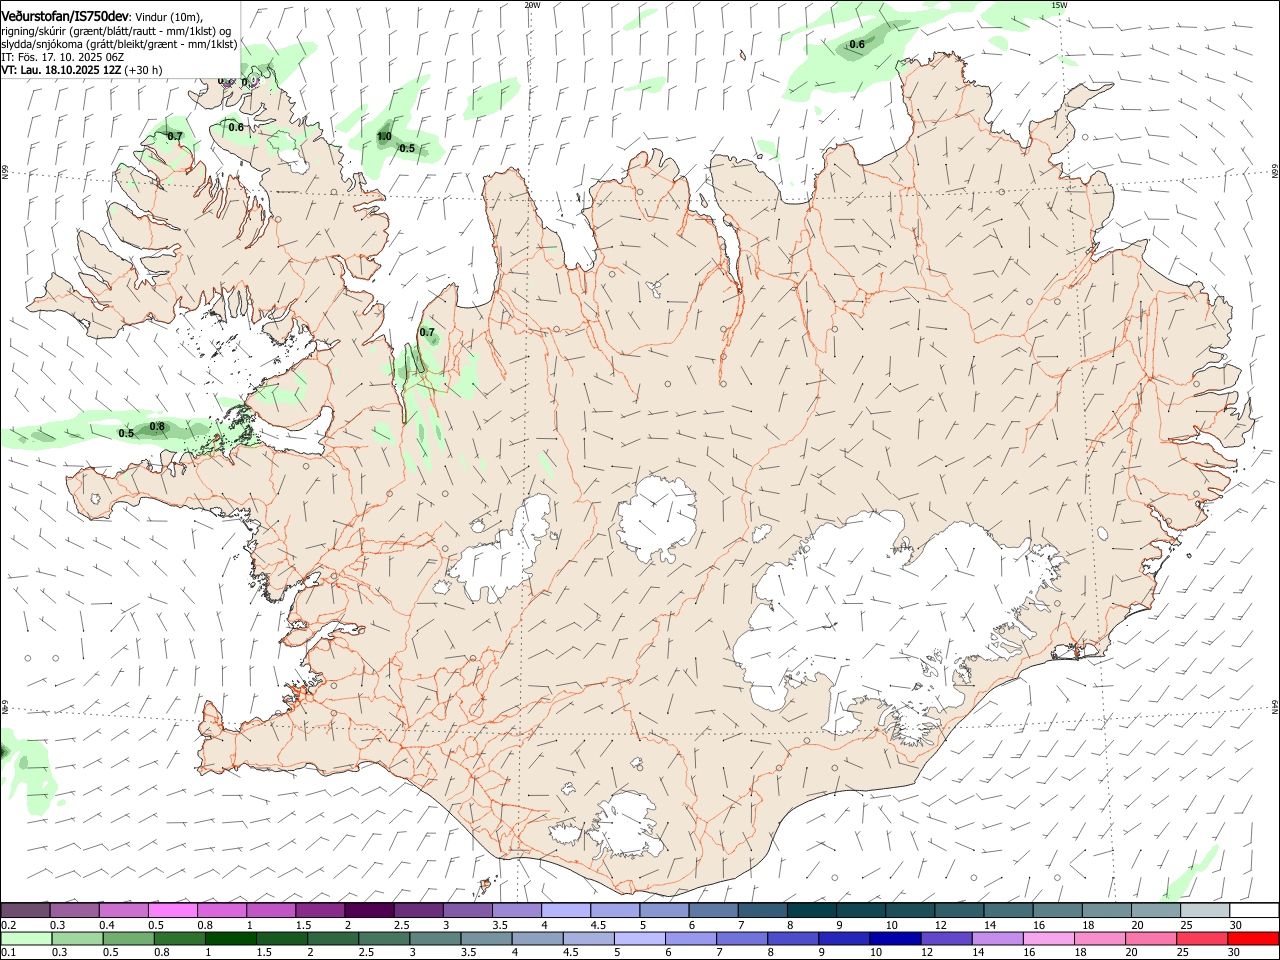Click the pink rain swatch between 18 and 20

[1099, 938]
